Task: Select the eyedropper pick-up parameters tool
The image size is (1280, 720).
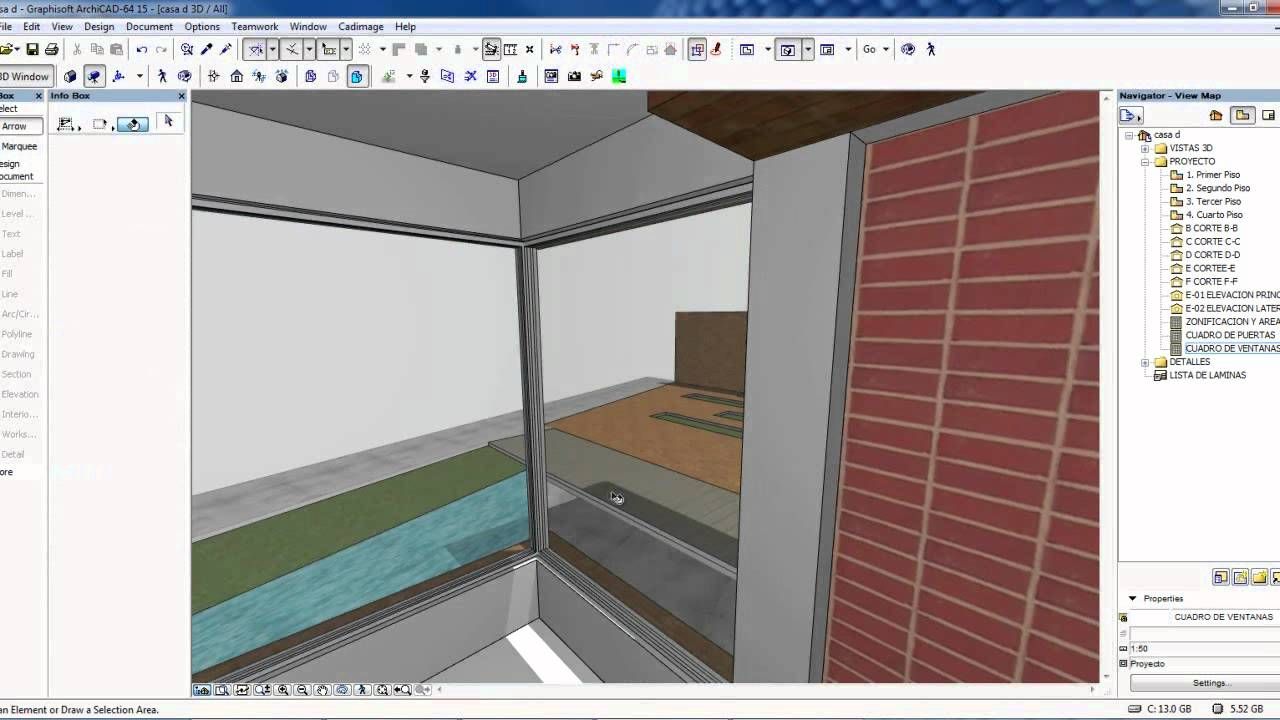Action: (207, 49)
